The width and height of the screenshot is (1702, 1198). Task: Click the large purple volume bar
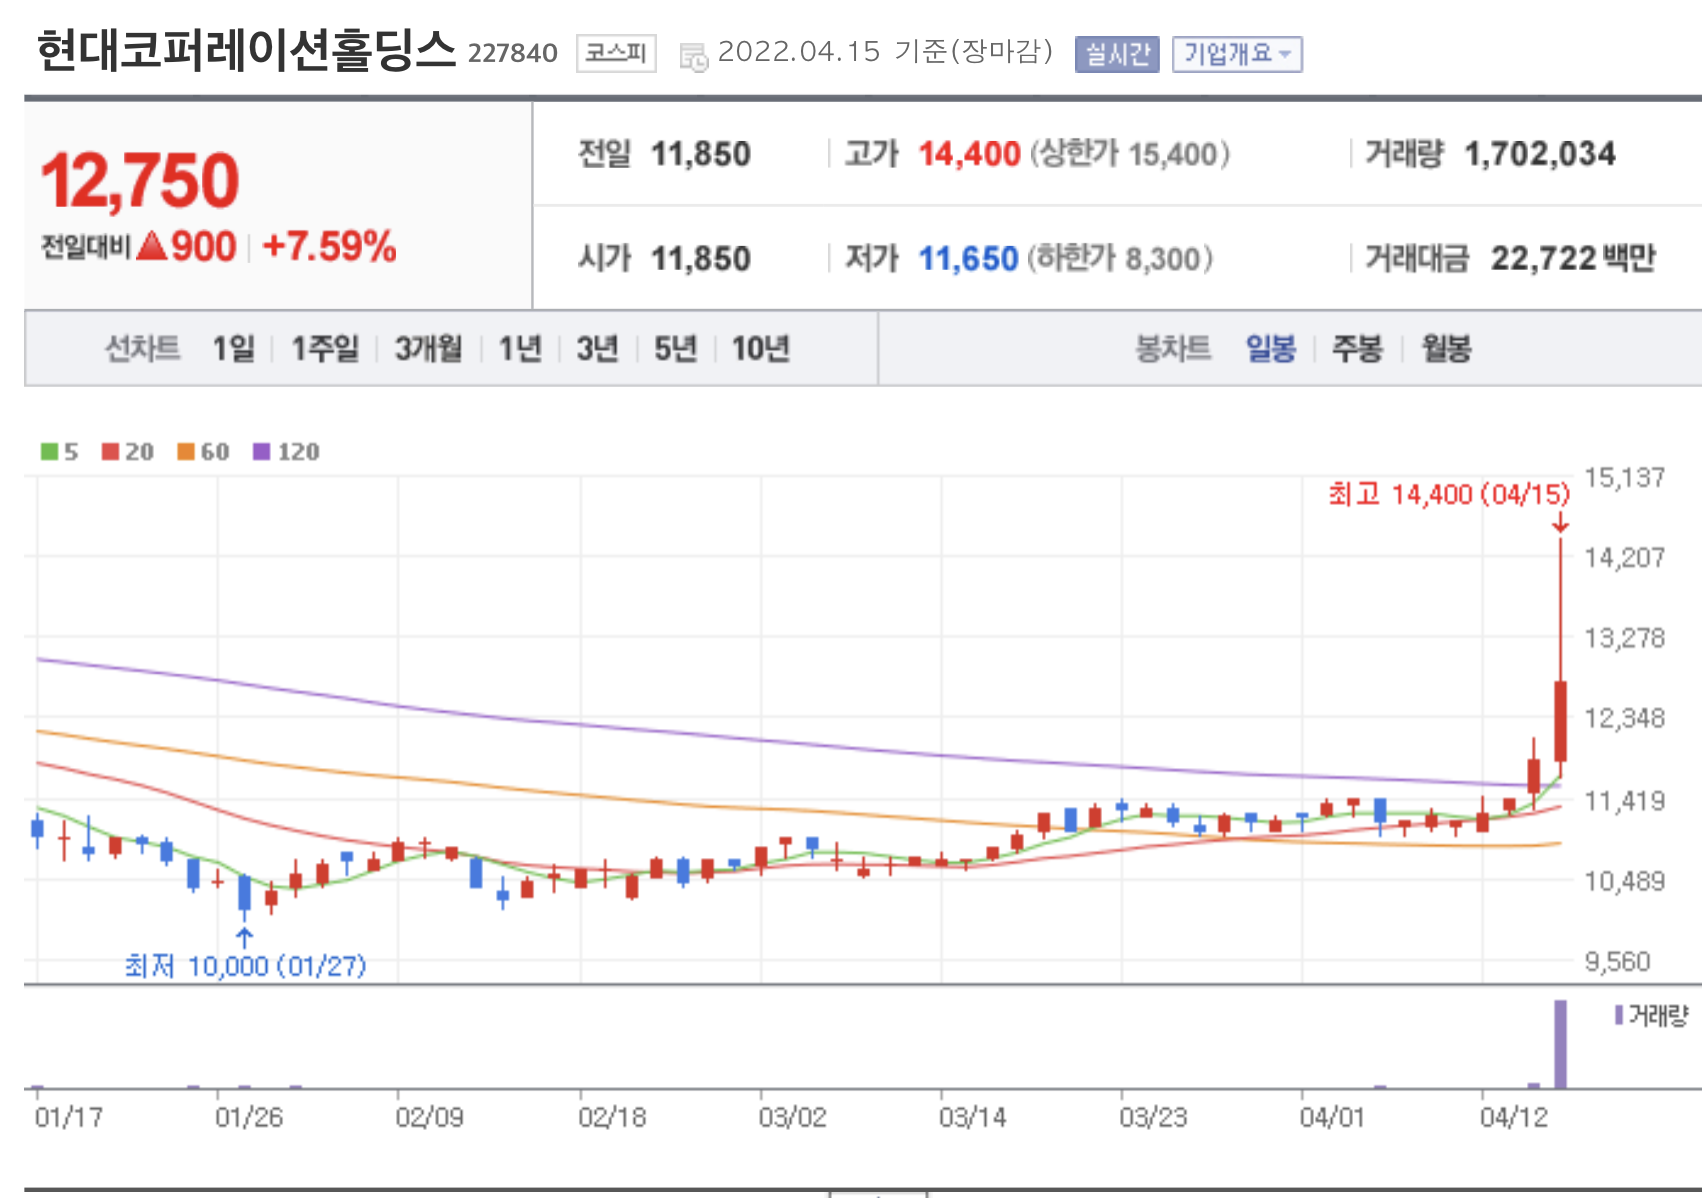click(1560, 1044)
